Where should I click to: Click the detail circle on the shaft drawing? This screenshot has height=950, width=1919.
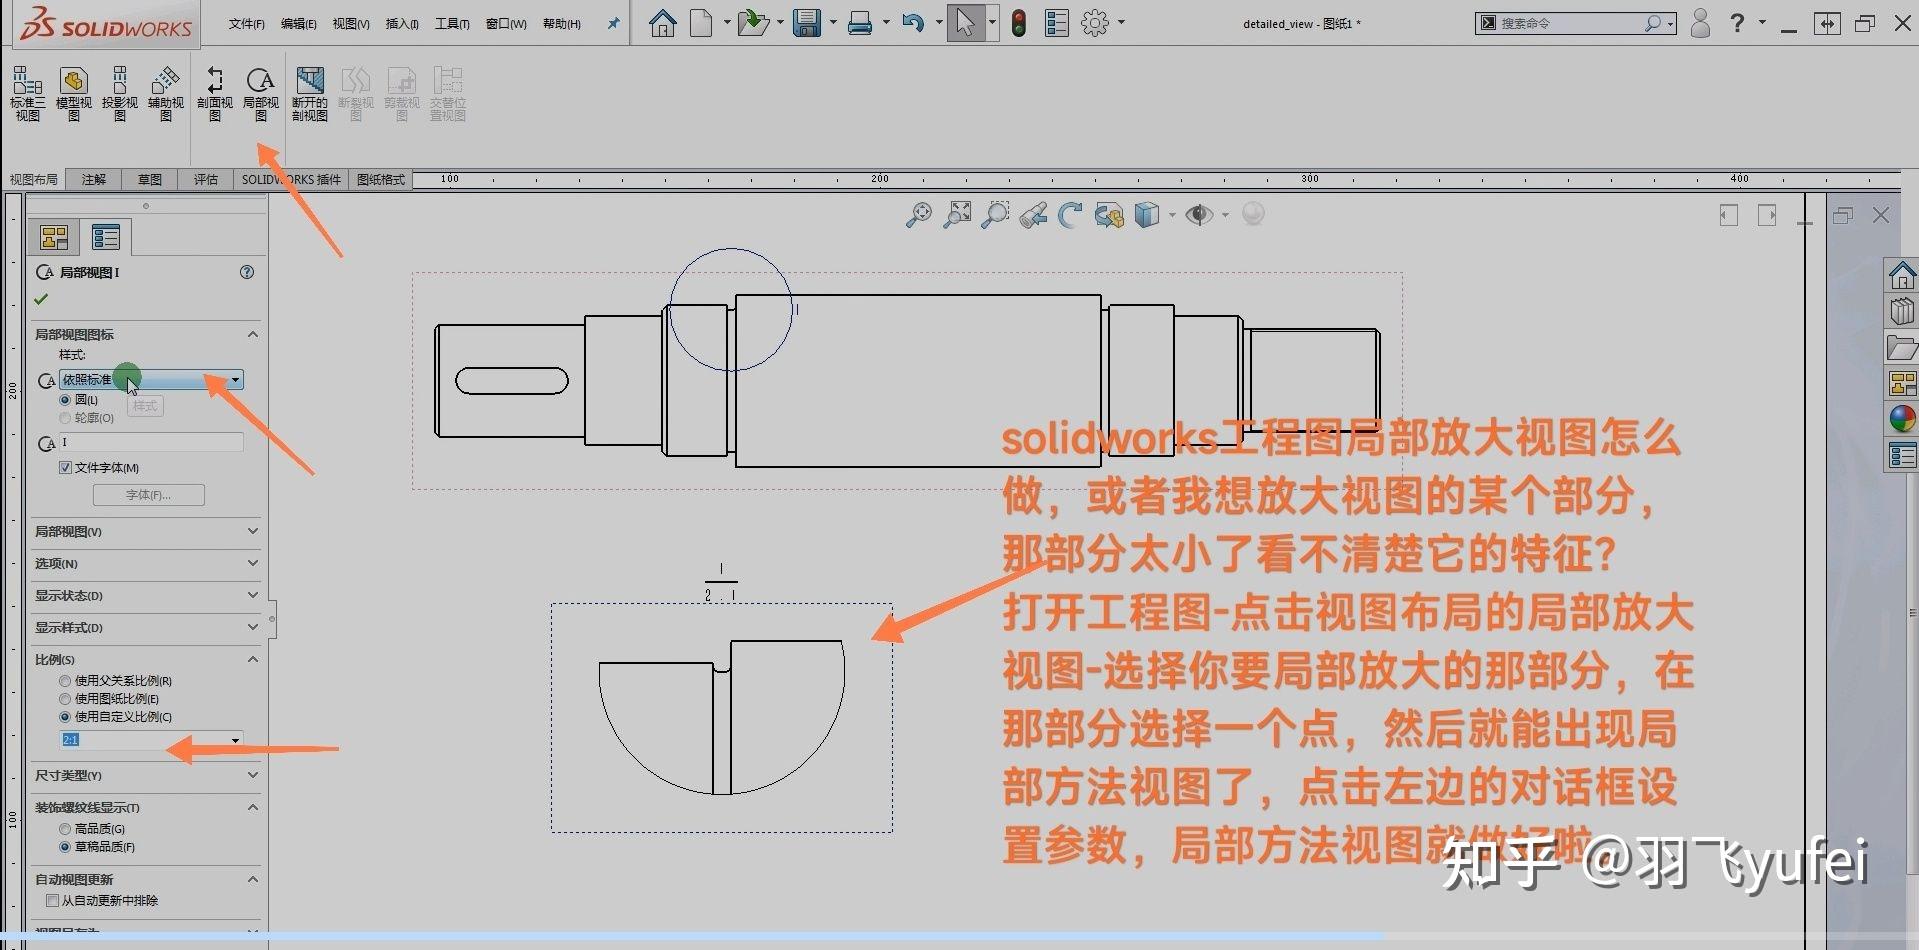[x=731, y=310]
